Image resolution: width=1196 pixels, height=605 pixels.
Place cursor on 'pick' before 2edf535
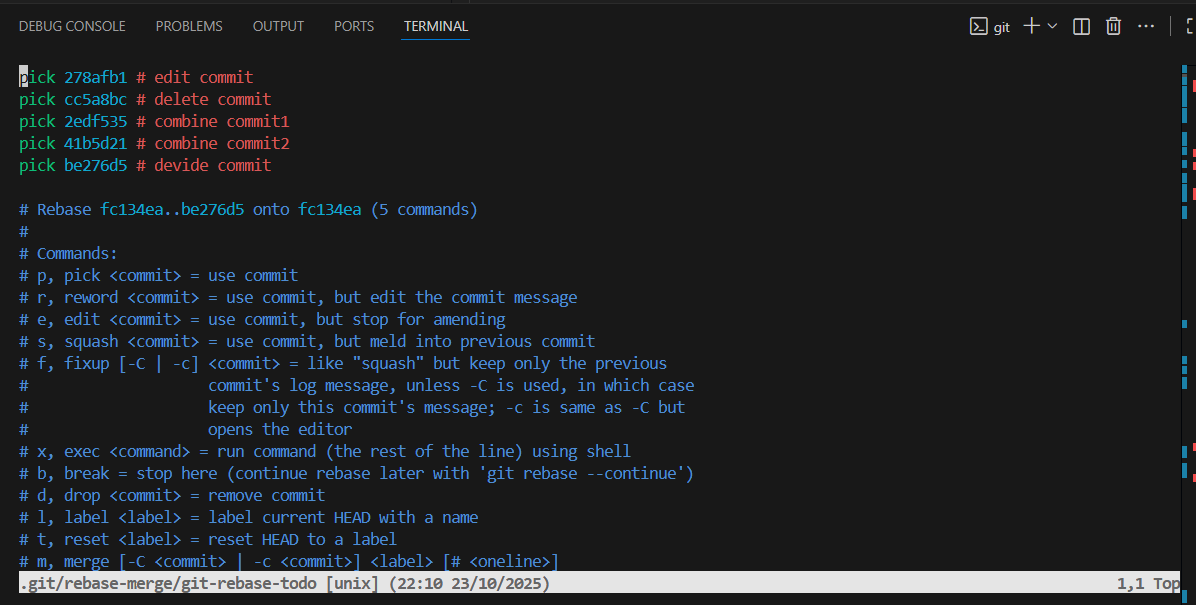(x=37, y=121)
